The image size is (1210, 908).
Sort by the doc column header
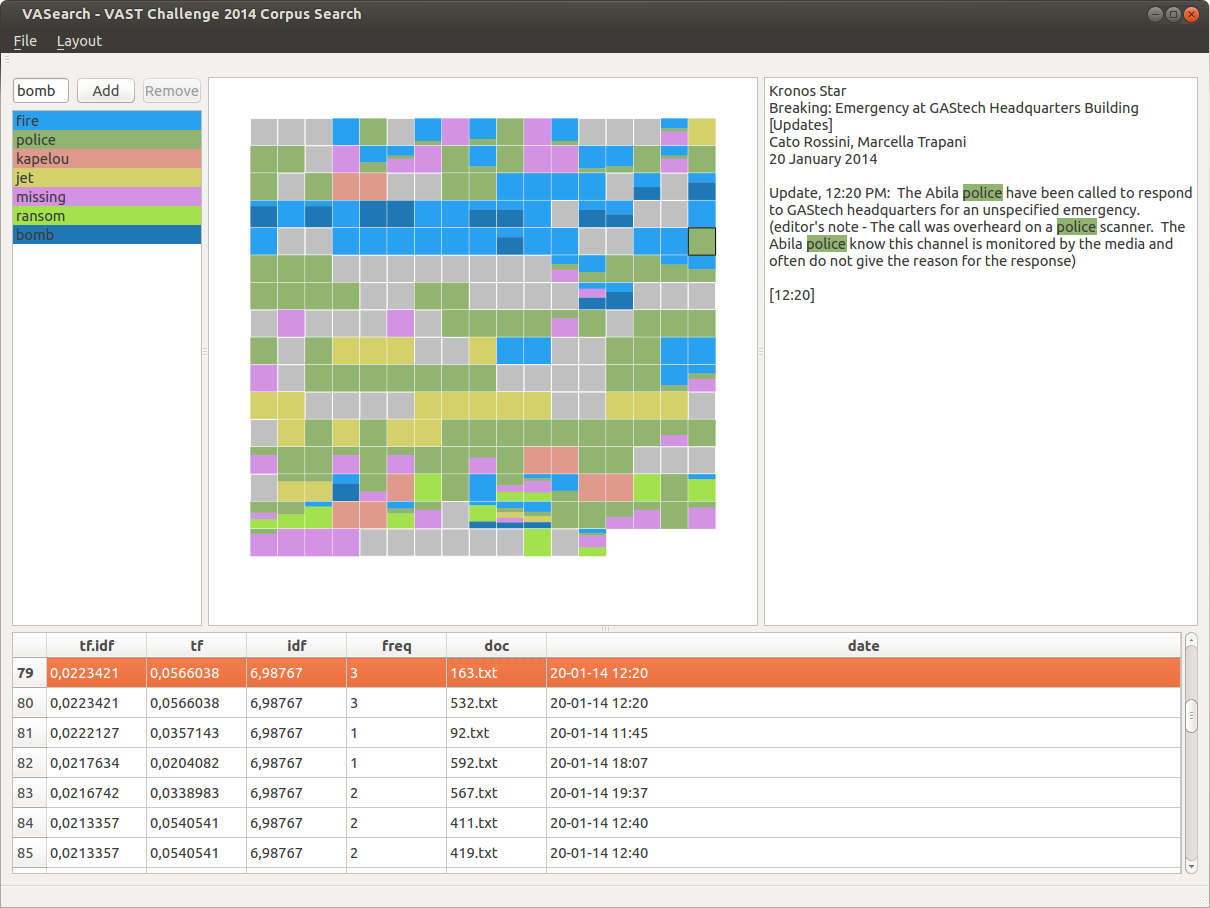[x=497, y=646]
